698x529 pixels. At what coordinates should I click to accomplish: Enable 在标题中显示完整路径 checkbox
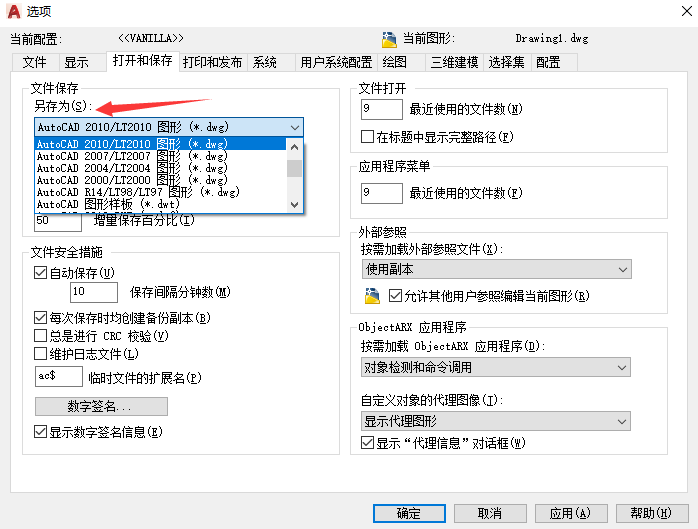click(367, 136)
